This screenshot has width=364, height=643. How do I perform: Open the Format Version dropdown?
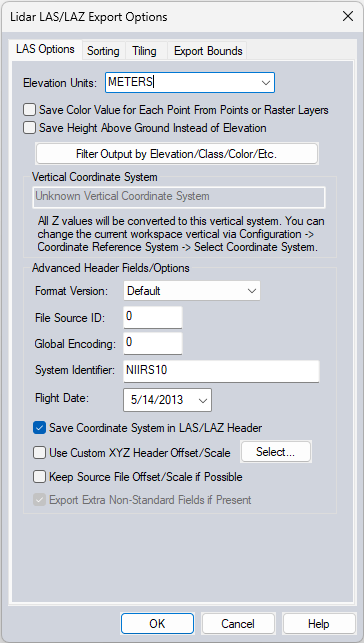click(x=192, y=291)
